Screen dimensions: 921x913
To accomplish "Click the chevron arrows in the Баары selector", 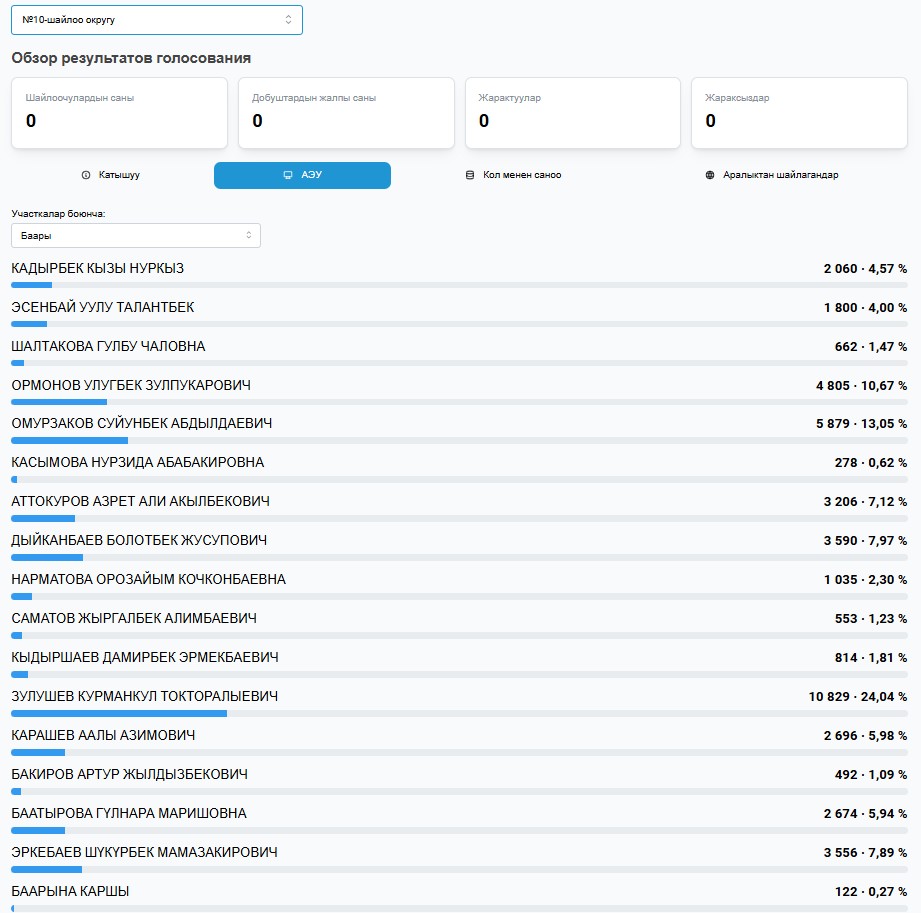I will [249, 236].
